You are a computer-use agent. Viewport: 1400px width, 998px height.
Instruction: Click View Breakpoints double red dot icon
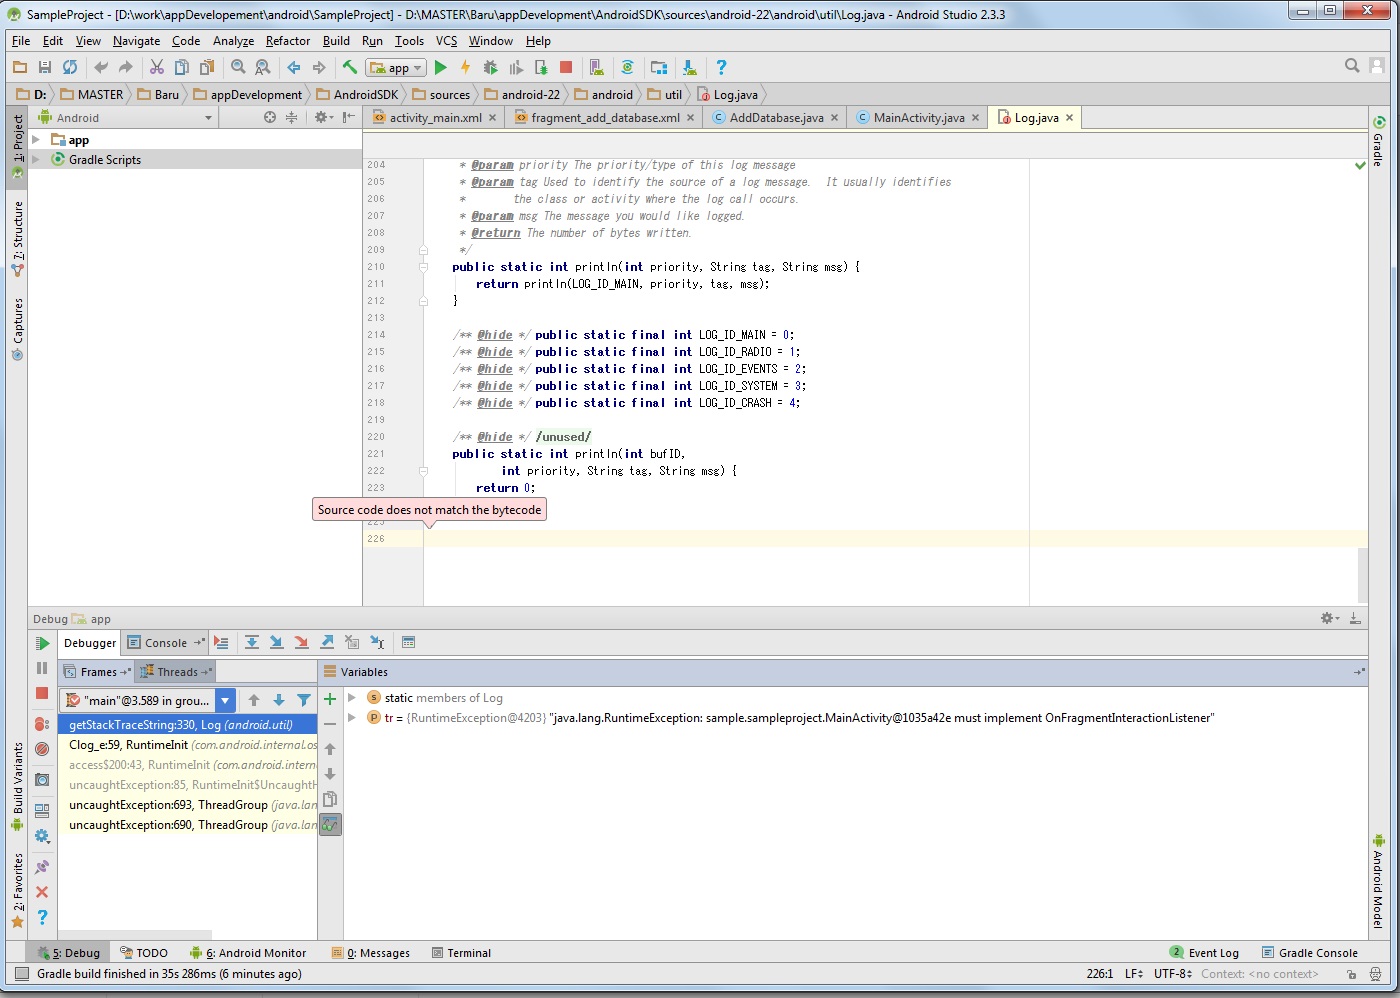pyautogui.click(x=42, y=723)
